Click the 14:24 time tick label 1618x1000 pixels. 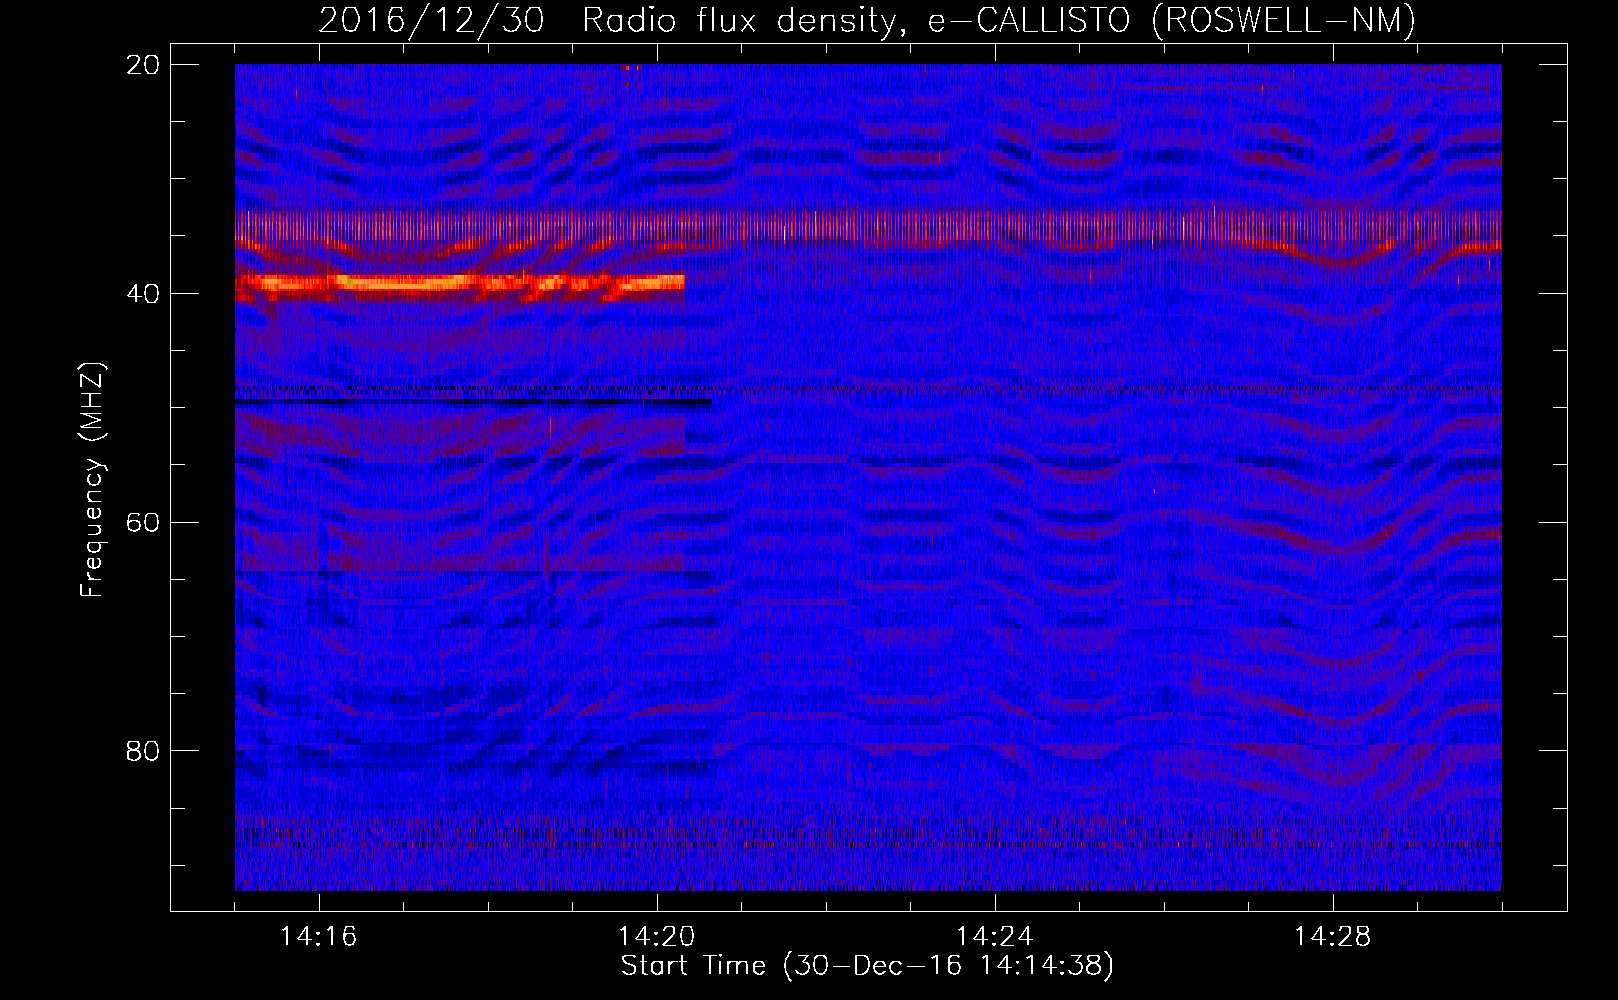pyautogui.click(x=995, y=937)
